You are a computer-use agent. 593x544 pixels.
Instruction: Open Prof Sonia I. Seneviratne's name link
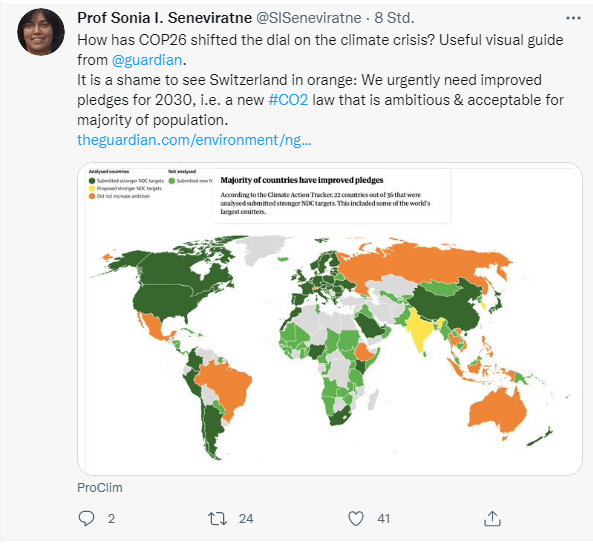click(165, 18)
